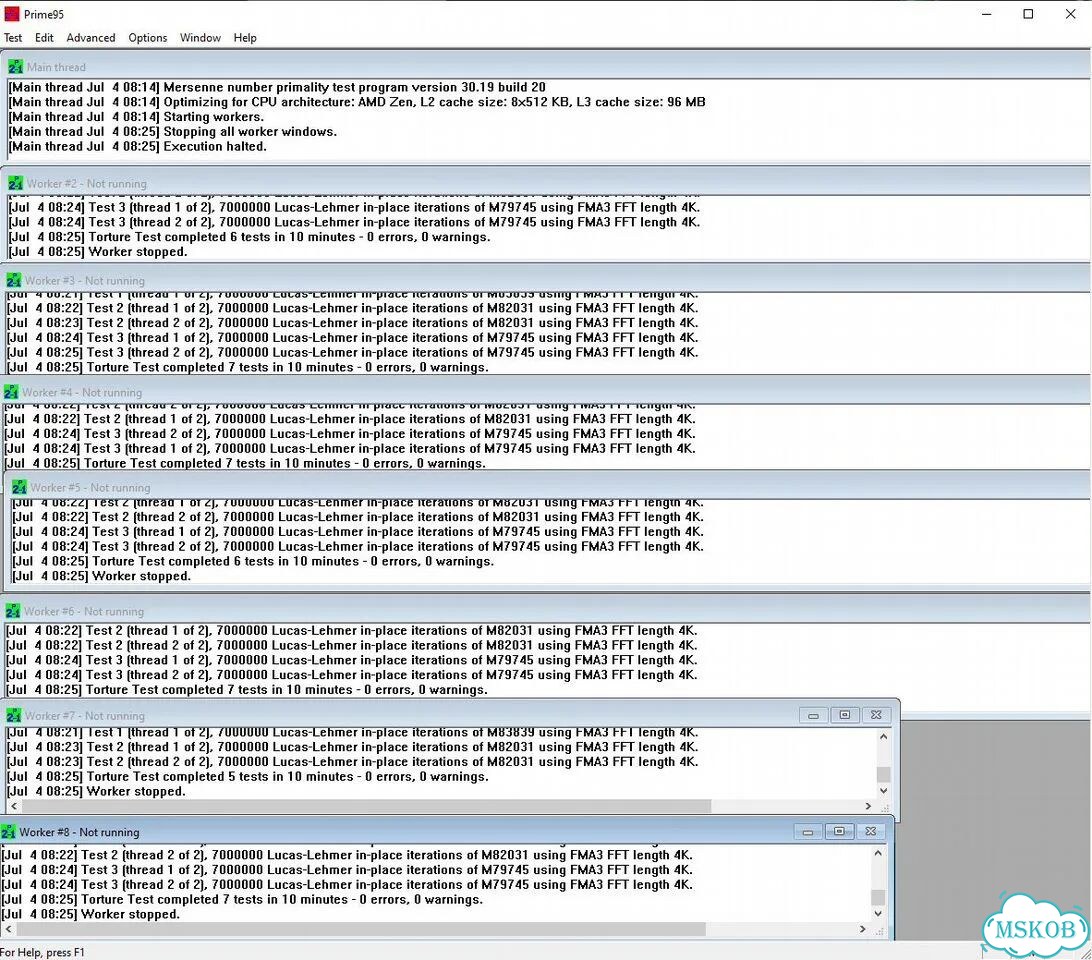Click 'Torture Test completed 6 tests' in Worker #5
Screen dimensions: 1092x960
254,561
